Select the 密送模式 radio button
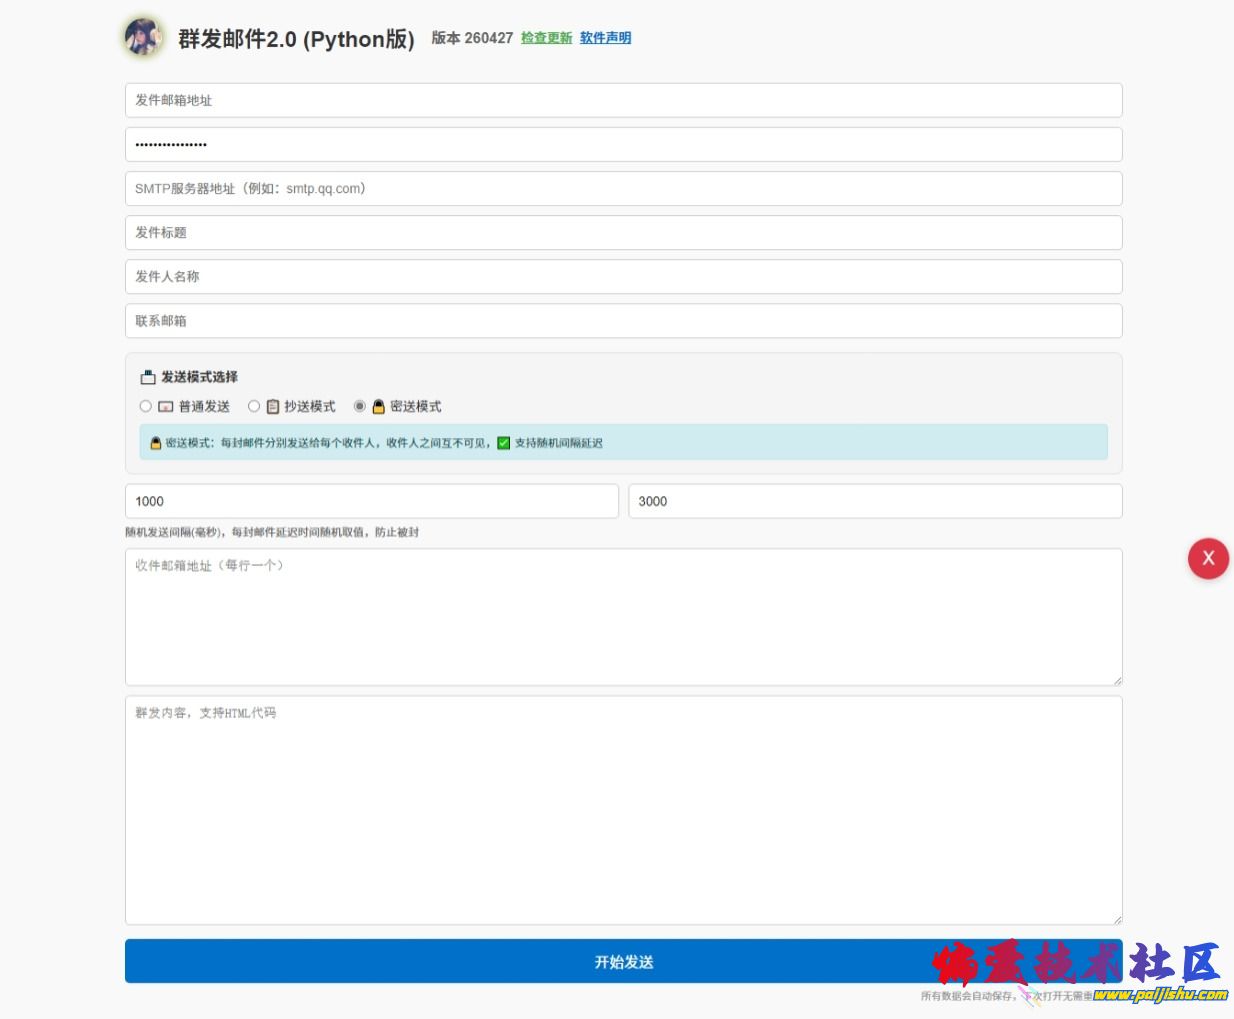1234x1019 pixels. (360, 406)
